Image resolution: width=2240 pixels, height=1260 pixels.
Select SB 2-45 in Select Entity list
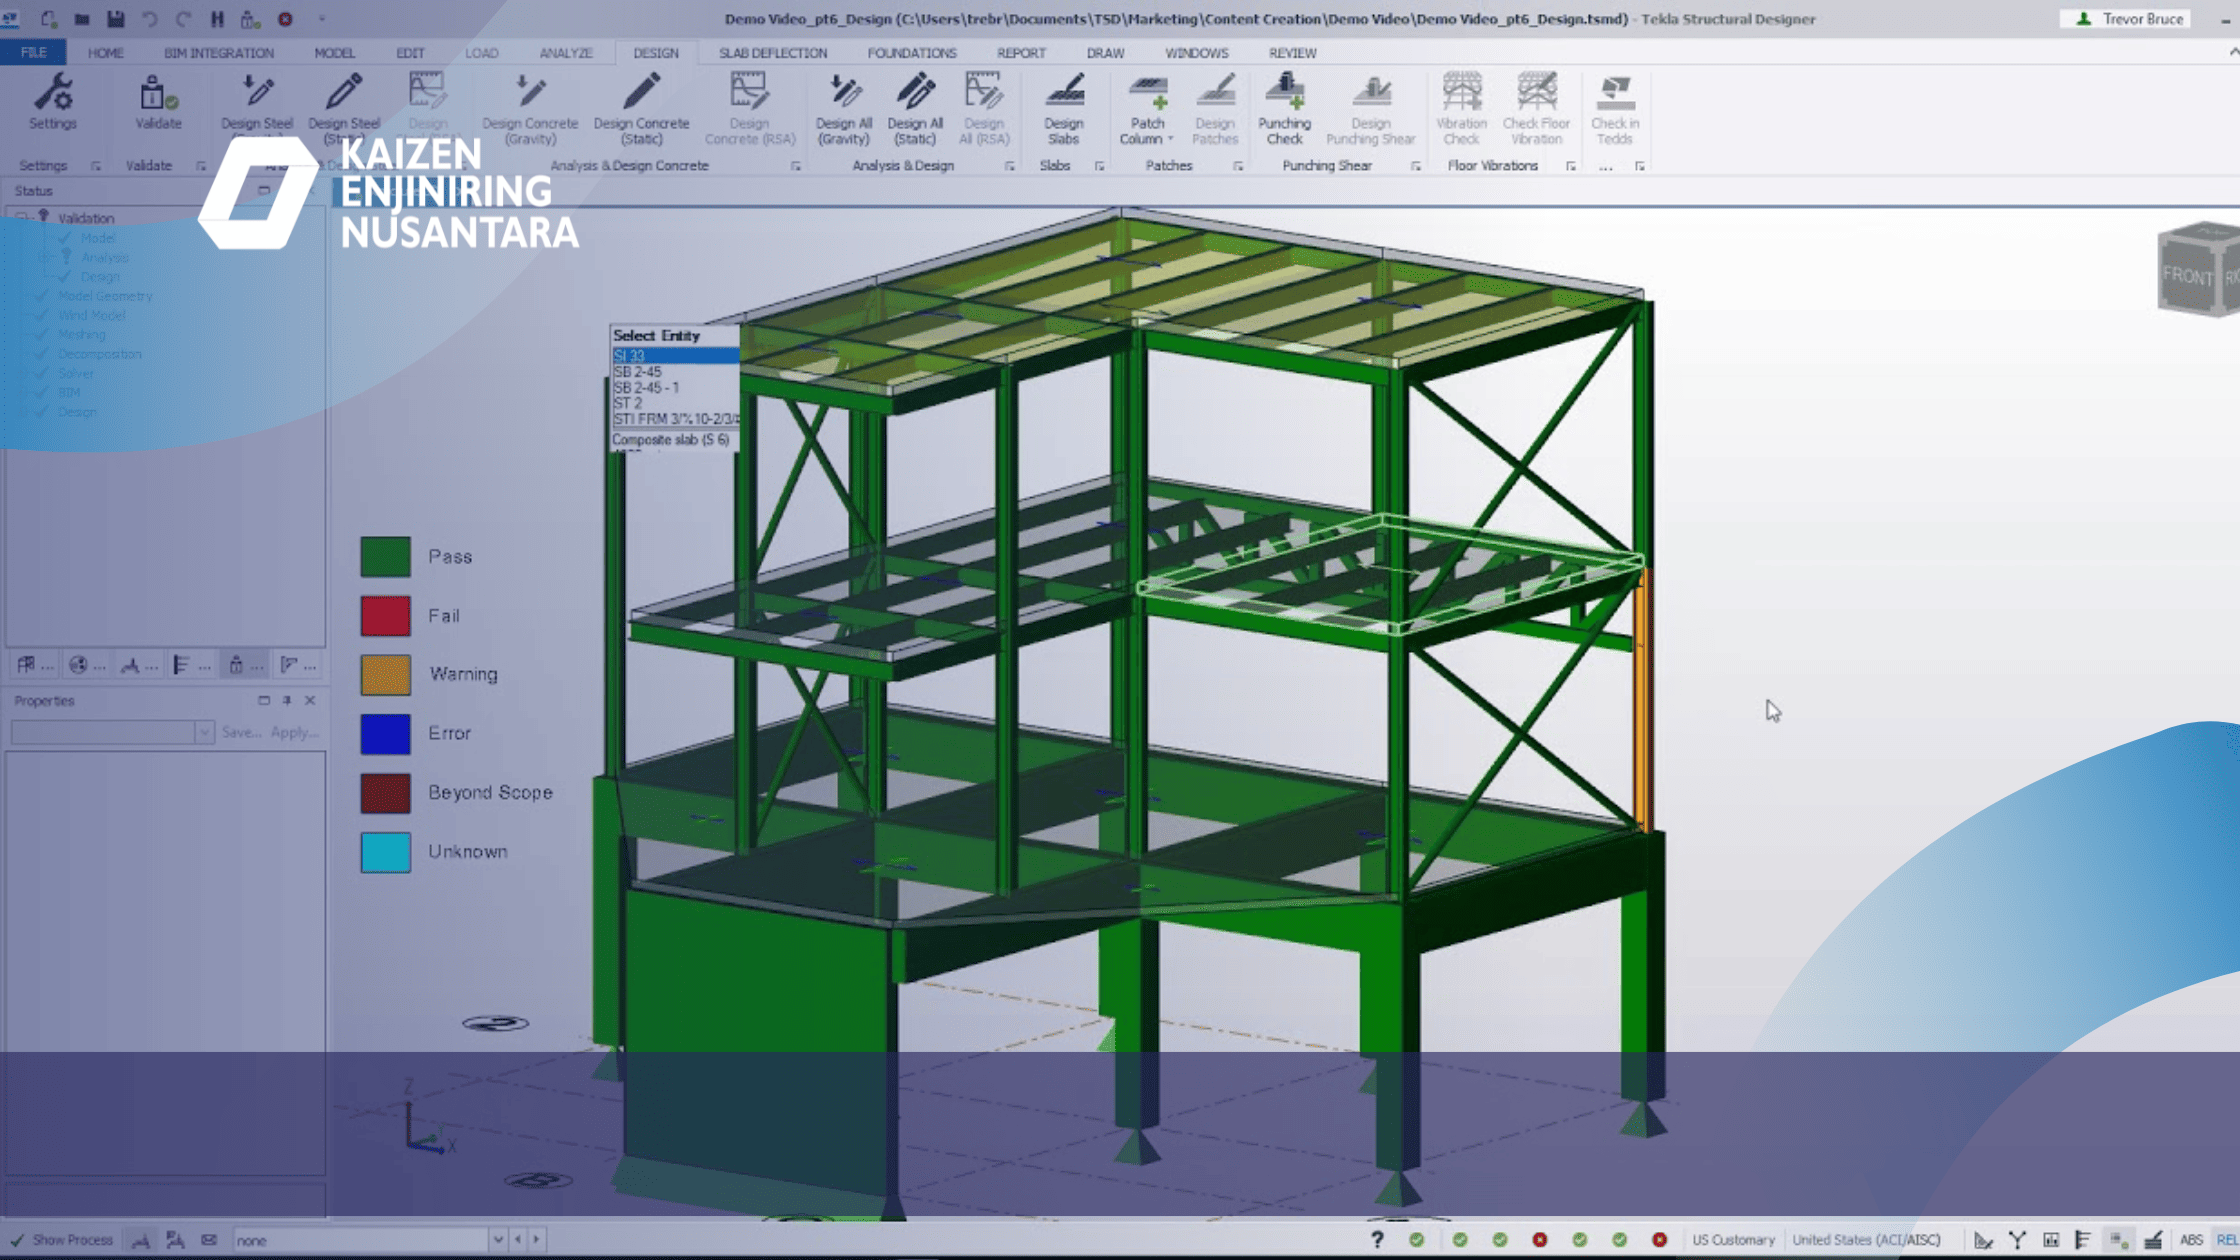(x=638, y=372)
